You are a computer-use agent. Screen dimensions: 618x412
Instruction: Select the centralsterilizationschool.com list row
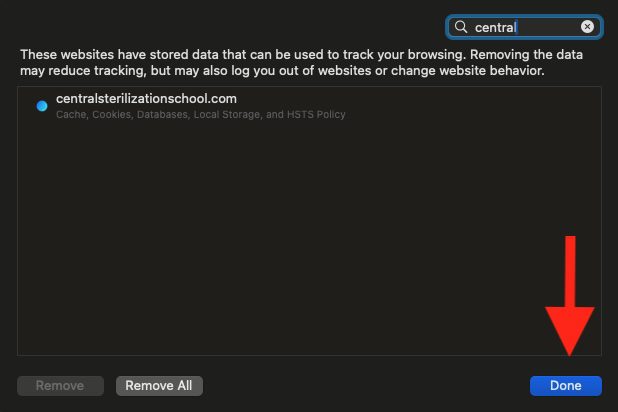tap(309, 106)
